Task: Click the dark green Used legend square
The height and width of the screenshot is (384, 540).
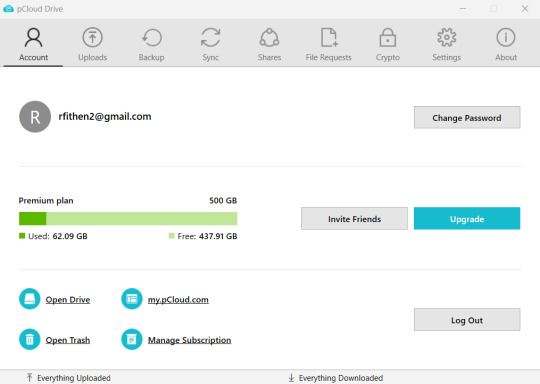Action: [22, 236]
